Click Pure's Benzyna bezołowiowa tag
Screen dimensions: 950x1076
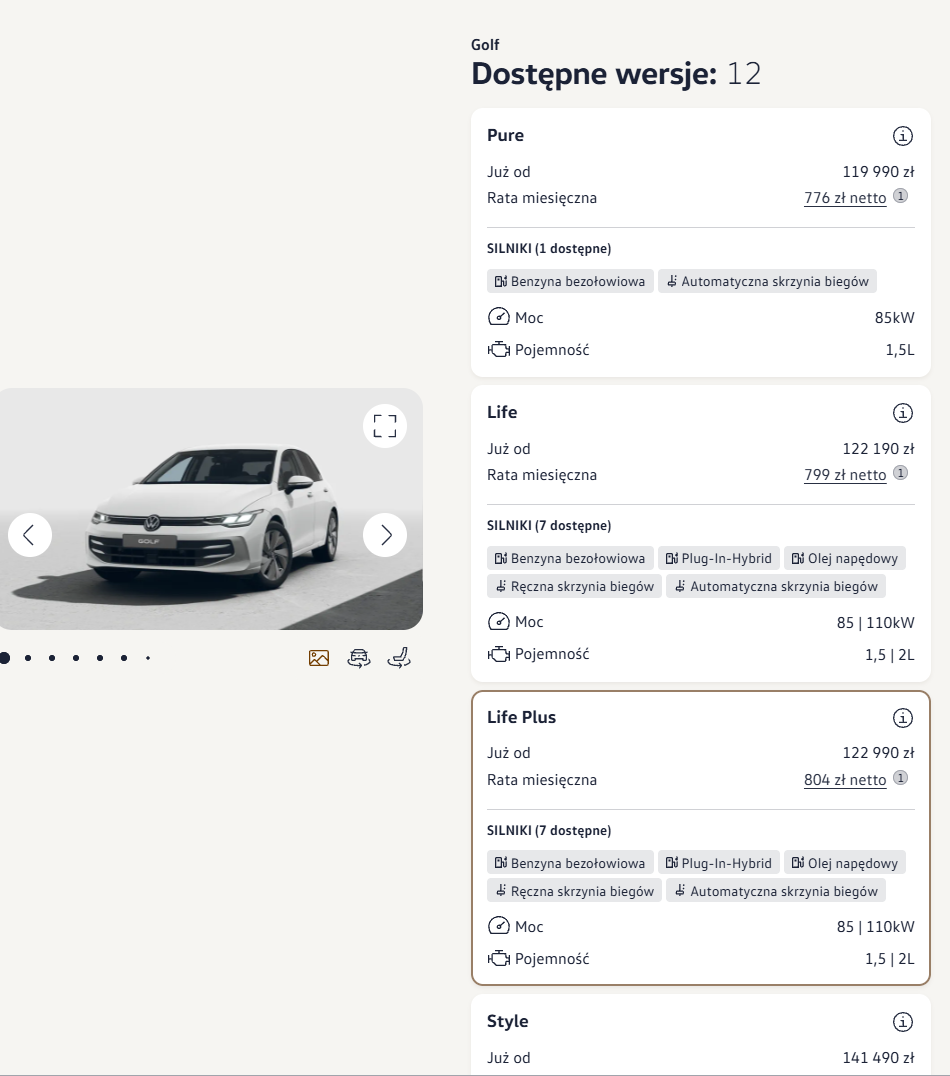(570, 281)
